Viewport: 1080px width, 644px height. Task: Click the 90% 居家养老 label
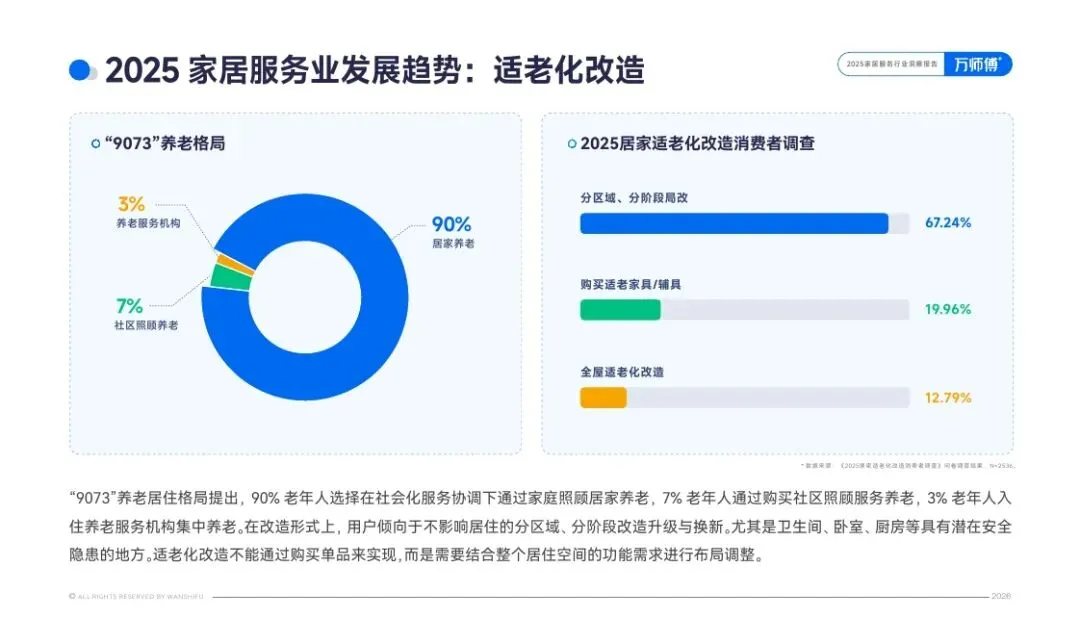click(452, 231)
